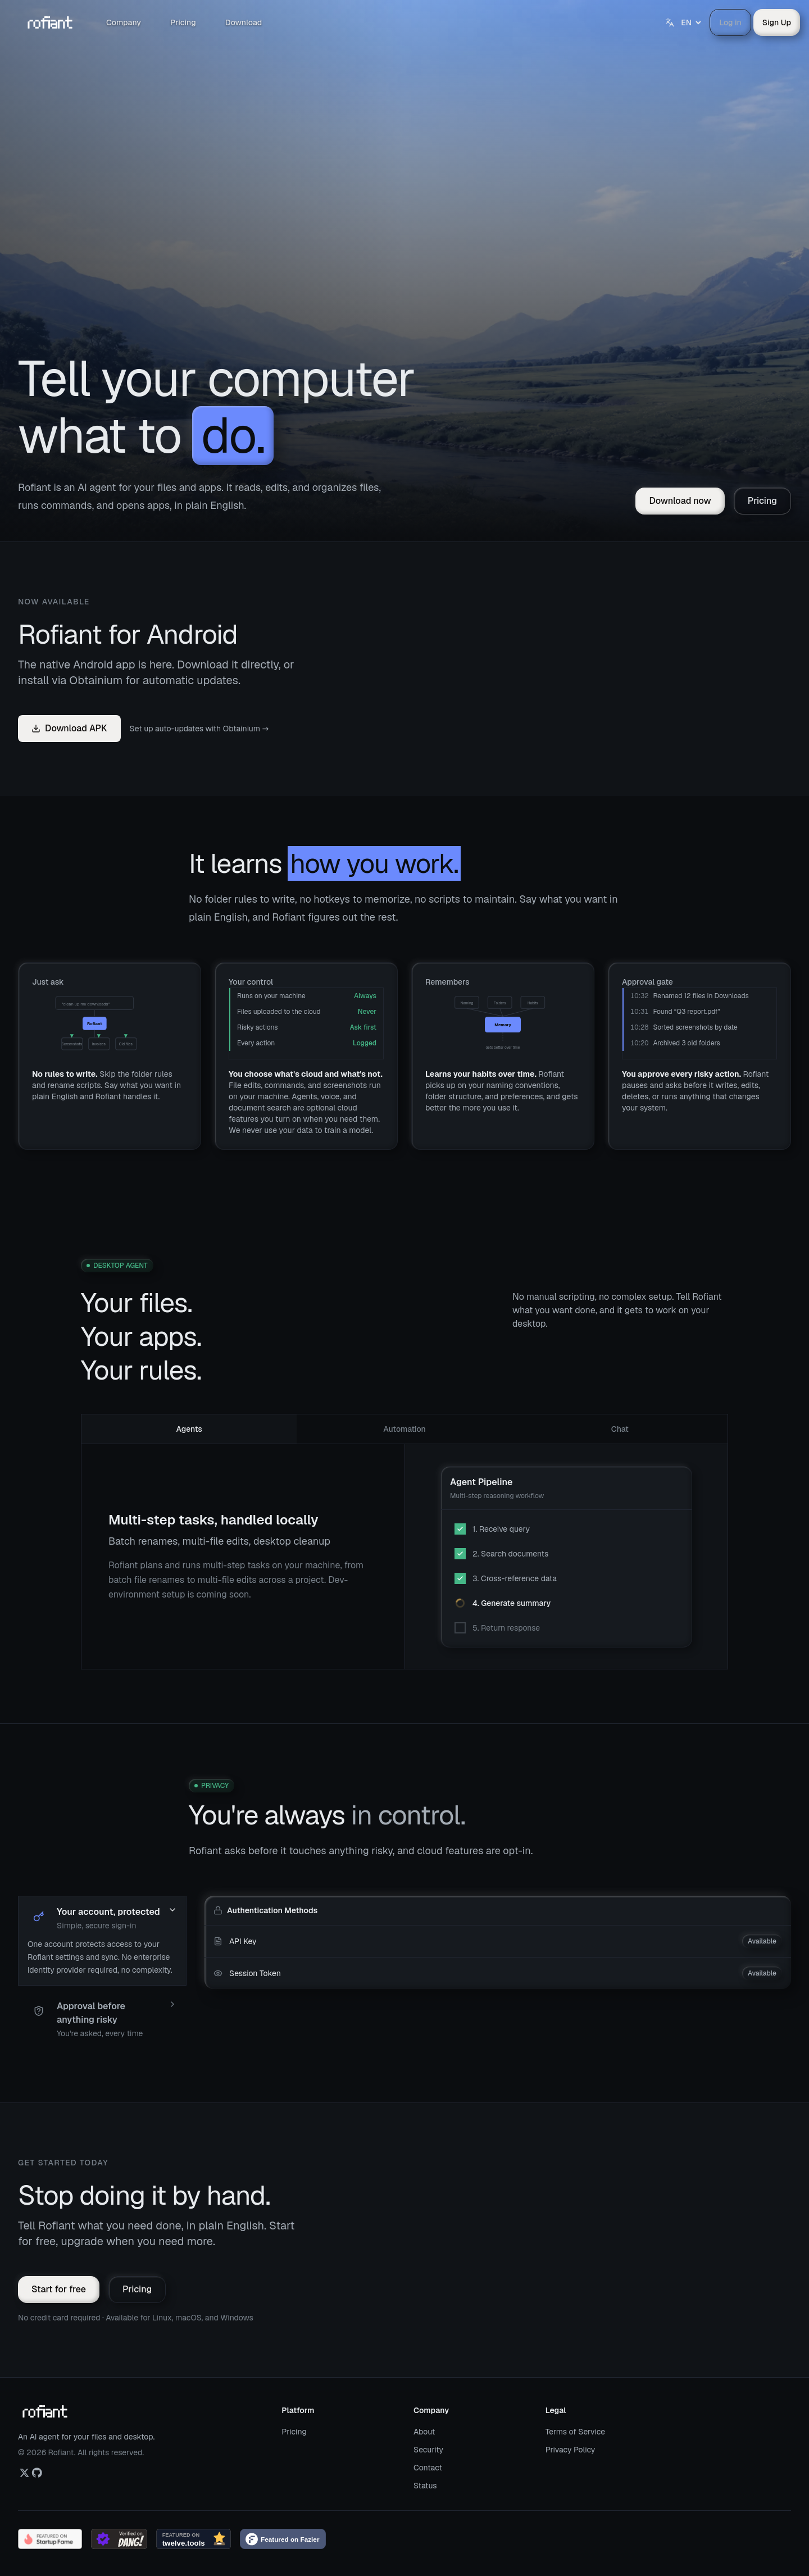Screen dimensions: 809x2576
Task: Click the 'Risky actions' row
Action: (x=306, y=1027)
